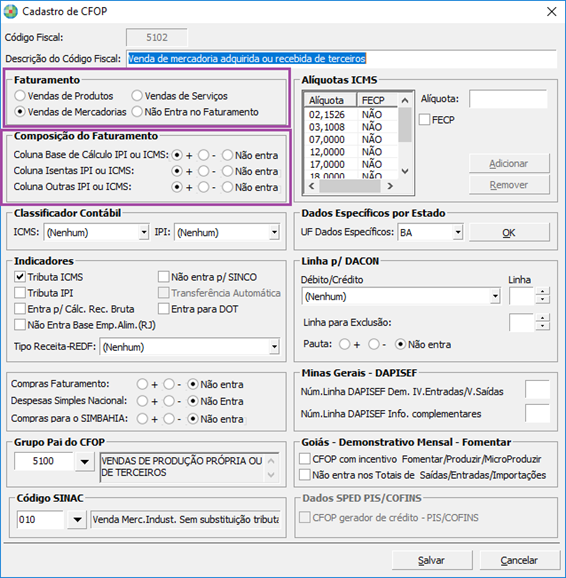Image resolution: width=566 pixels, height=578 pixels.
Task: Click Núm.Linha DAPISEF Dem. IV.Entradas/V.Saídas field
Action: [537, 390]
